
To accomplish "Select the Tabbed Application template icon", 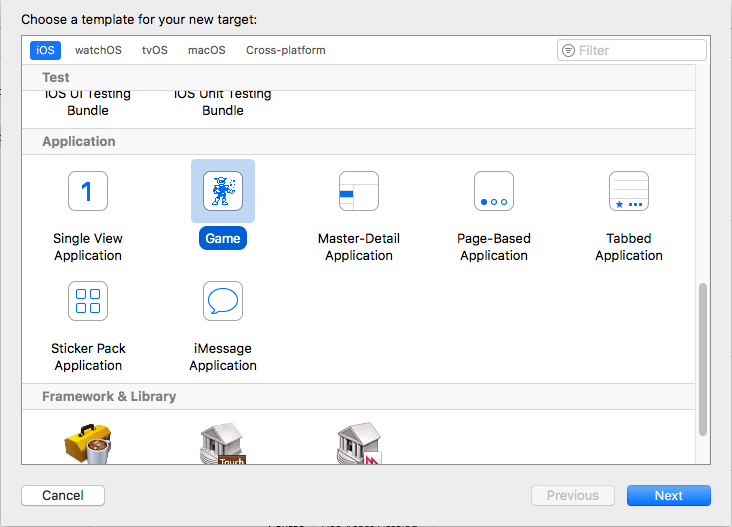I will click(628, 191).
